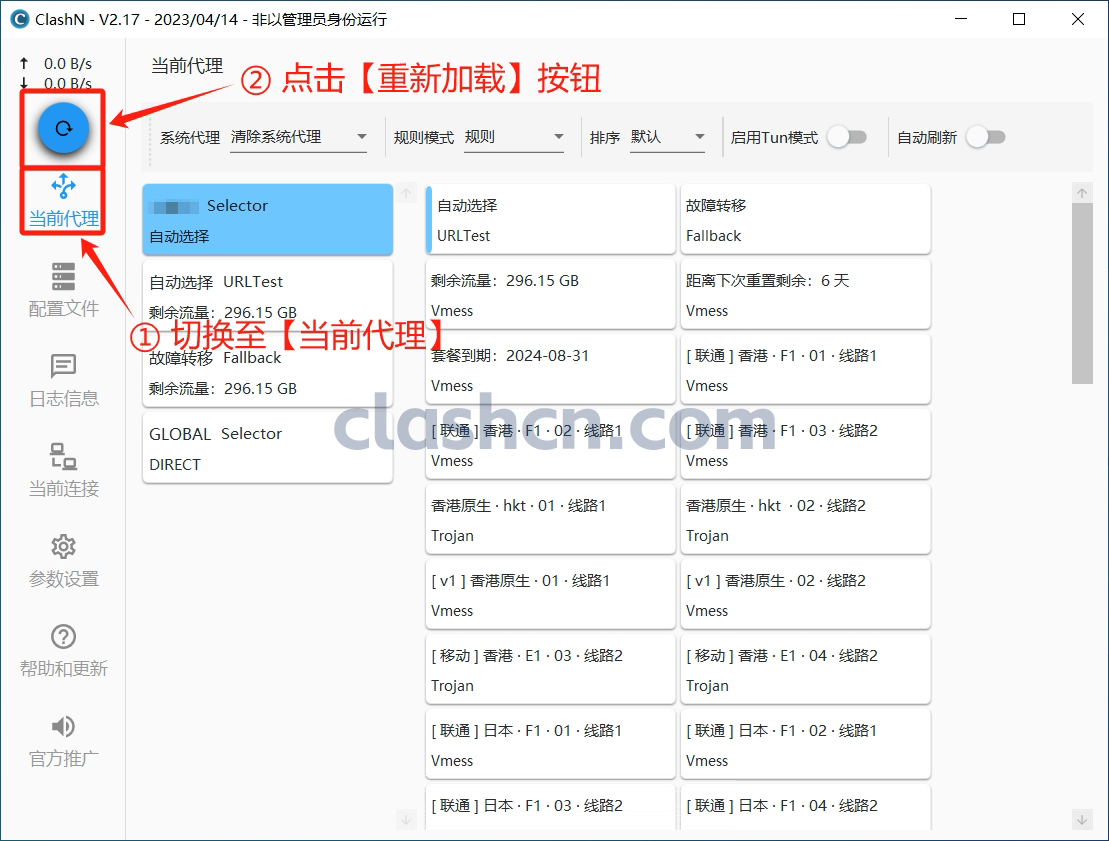Pick [联通] 香港 · F1 · 03 · 线路2 node
Screen dimensions: 1109x841
click(x=806, y=444)
